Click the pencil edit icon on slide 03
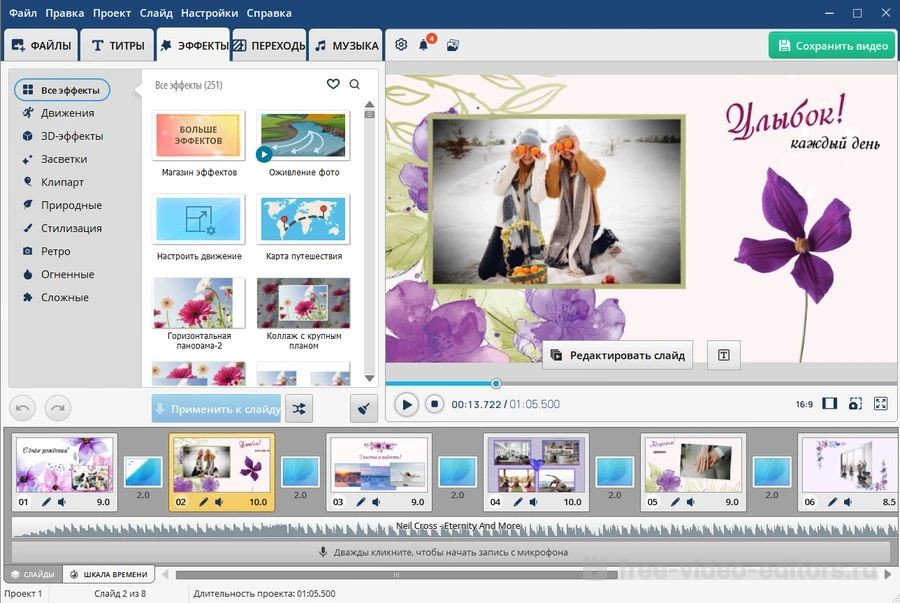900x603 pixels. click(361, 502)
